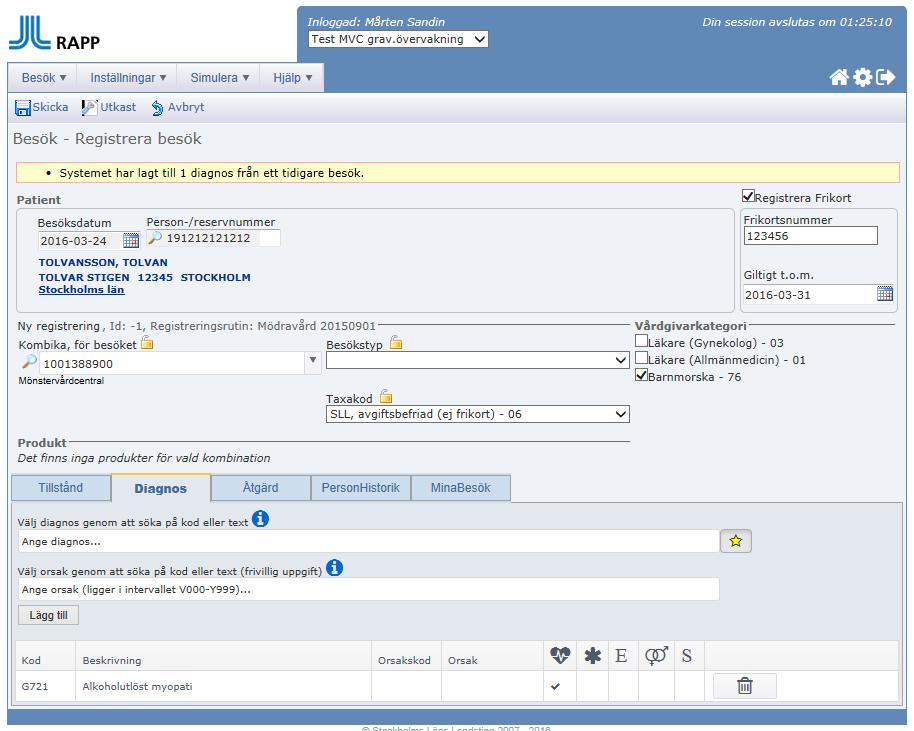
Task: Click the Skicka save disk icon
Action: pos(23,108)
